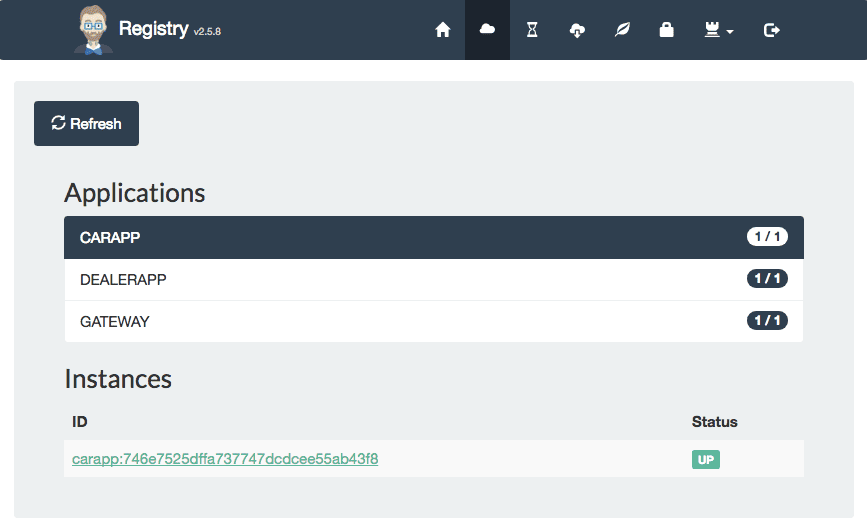The height and width of the screenshot is (532, 867).
Task: Select the GATEWAY application row
Action: pyautogui.click(x=434, y=321)
